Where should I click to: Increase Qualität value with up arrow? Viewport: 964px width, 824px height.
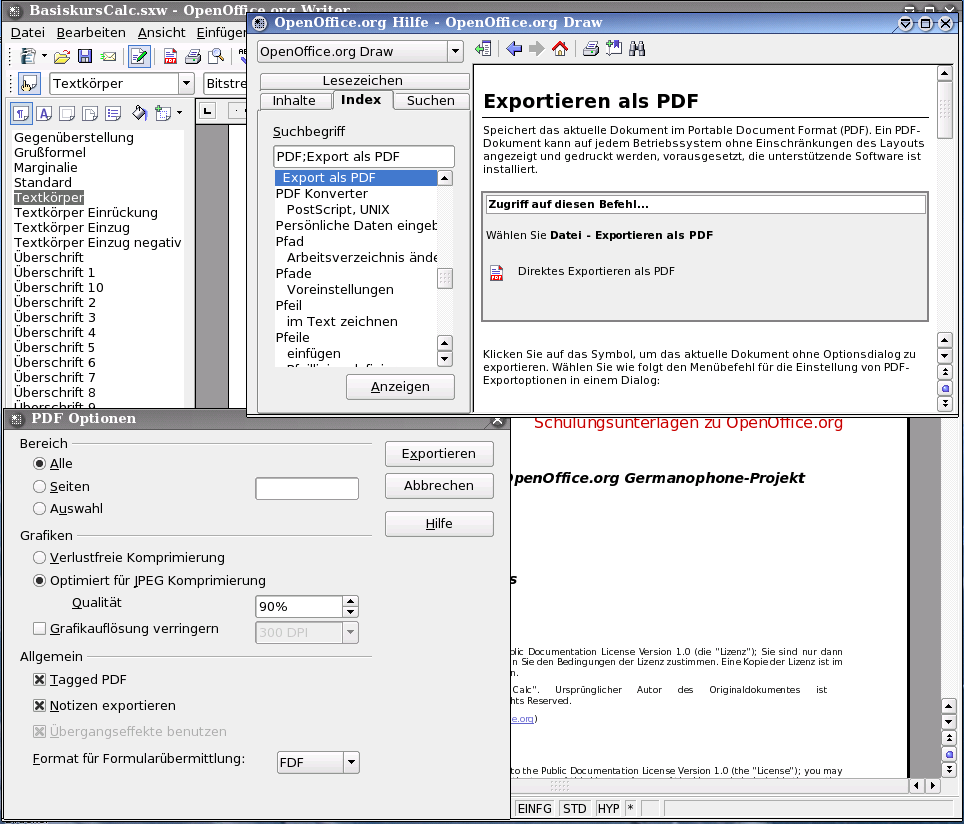(350, 602)
